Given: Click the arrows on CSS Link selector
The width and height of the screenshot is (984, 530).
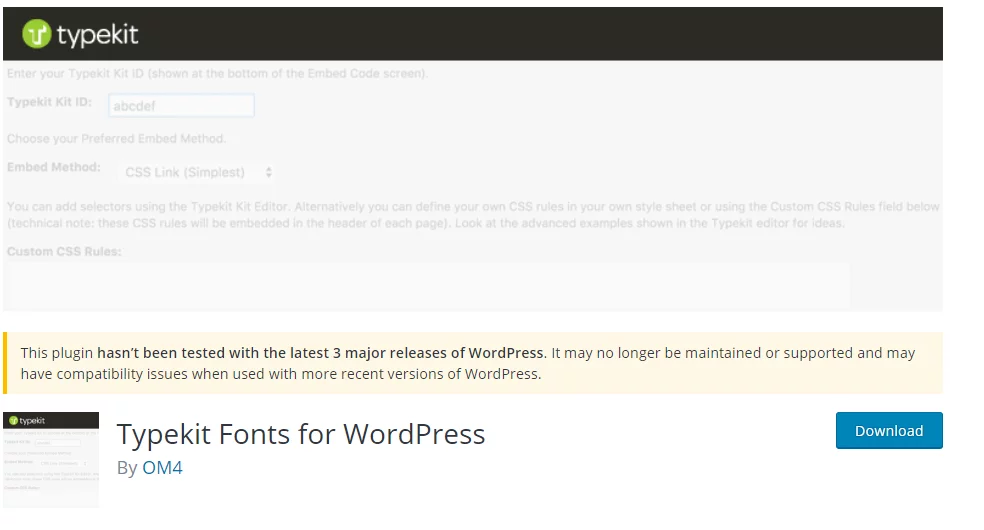Looking at the screenshot, I should [x=268, y=172].
